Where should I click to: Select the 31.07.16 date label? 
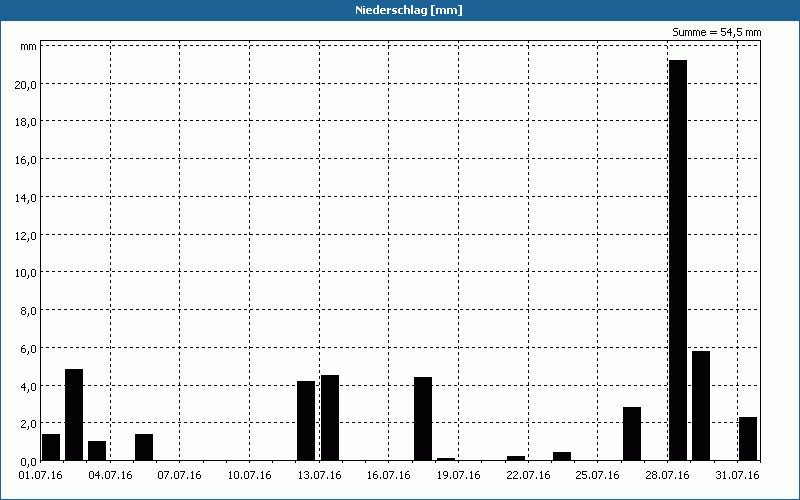pyautogui.click(x=737, y=475)
